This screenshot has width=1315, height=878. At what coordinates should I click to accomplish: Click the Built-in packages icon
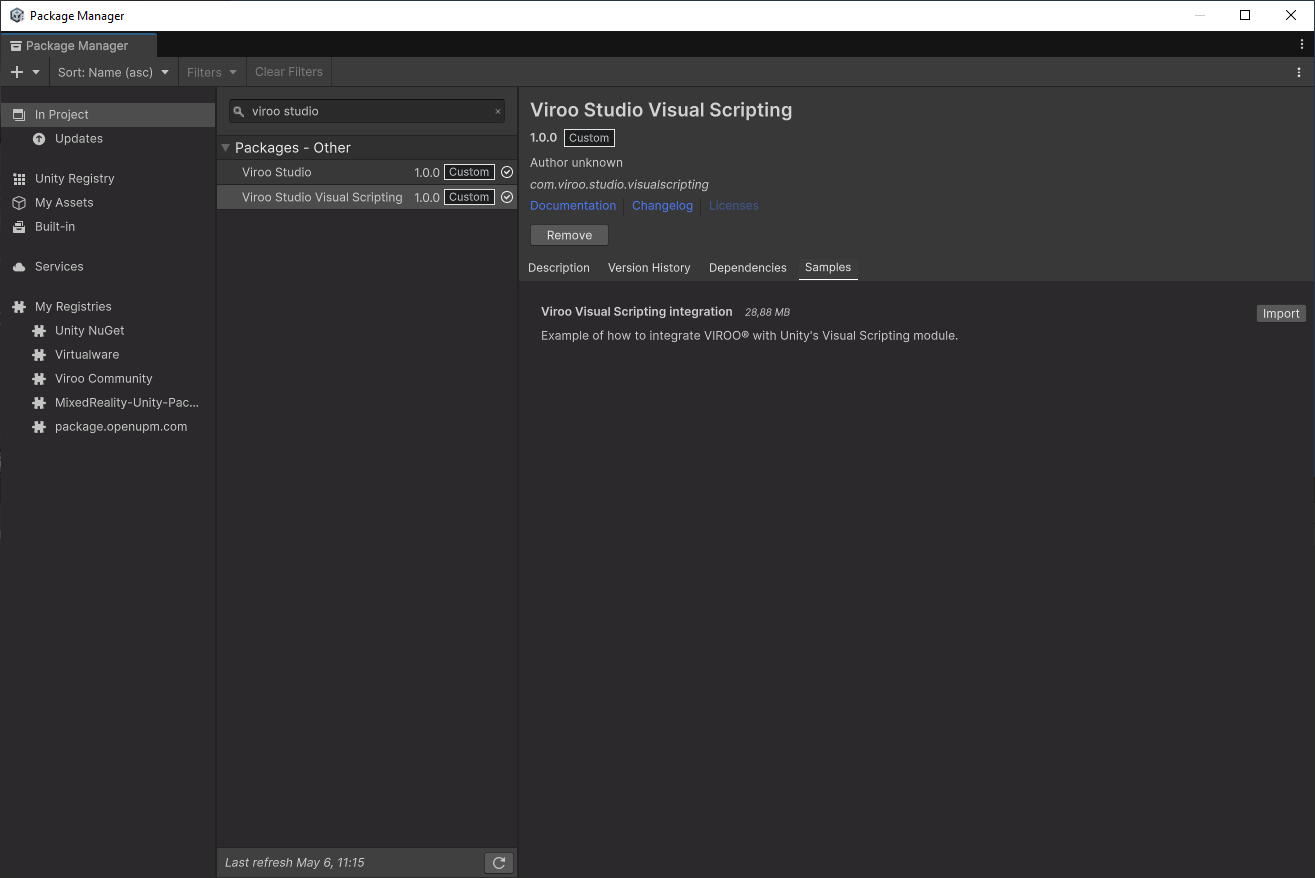tap(20, 226)
